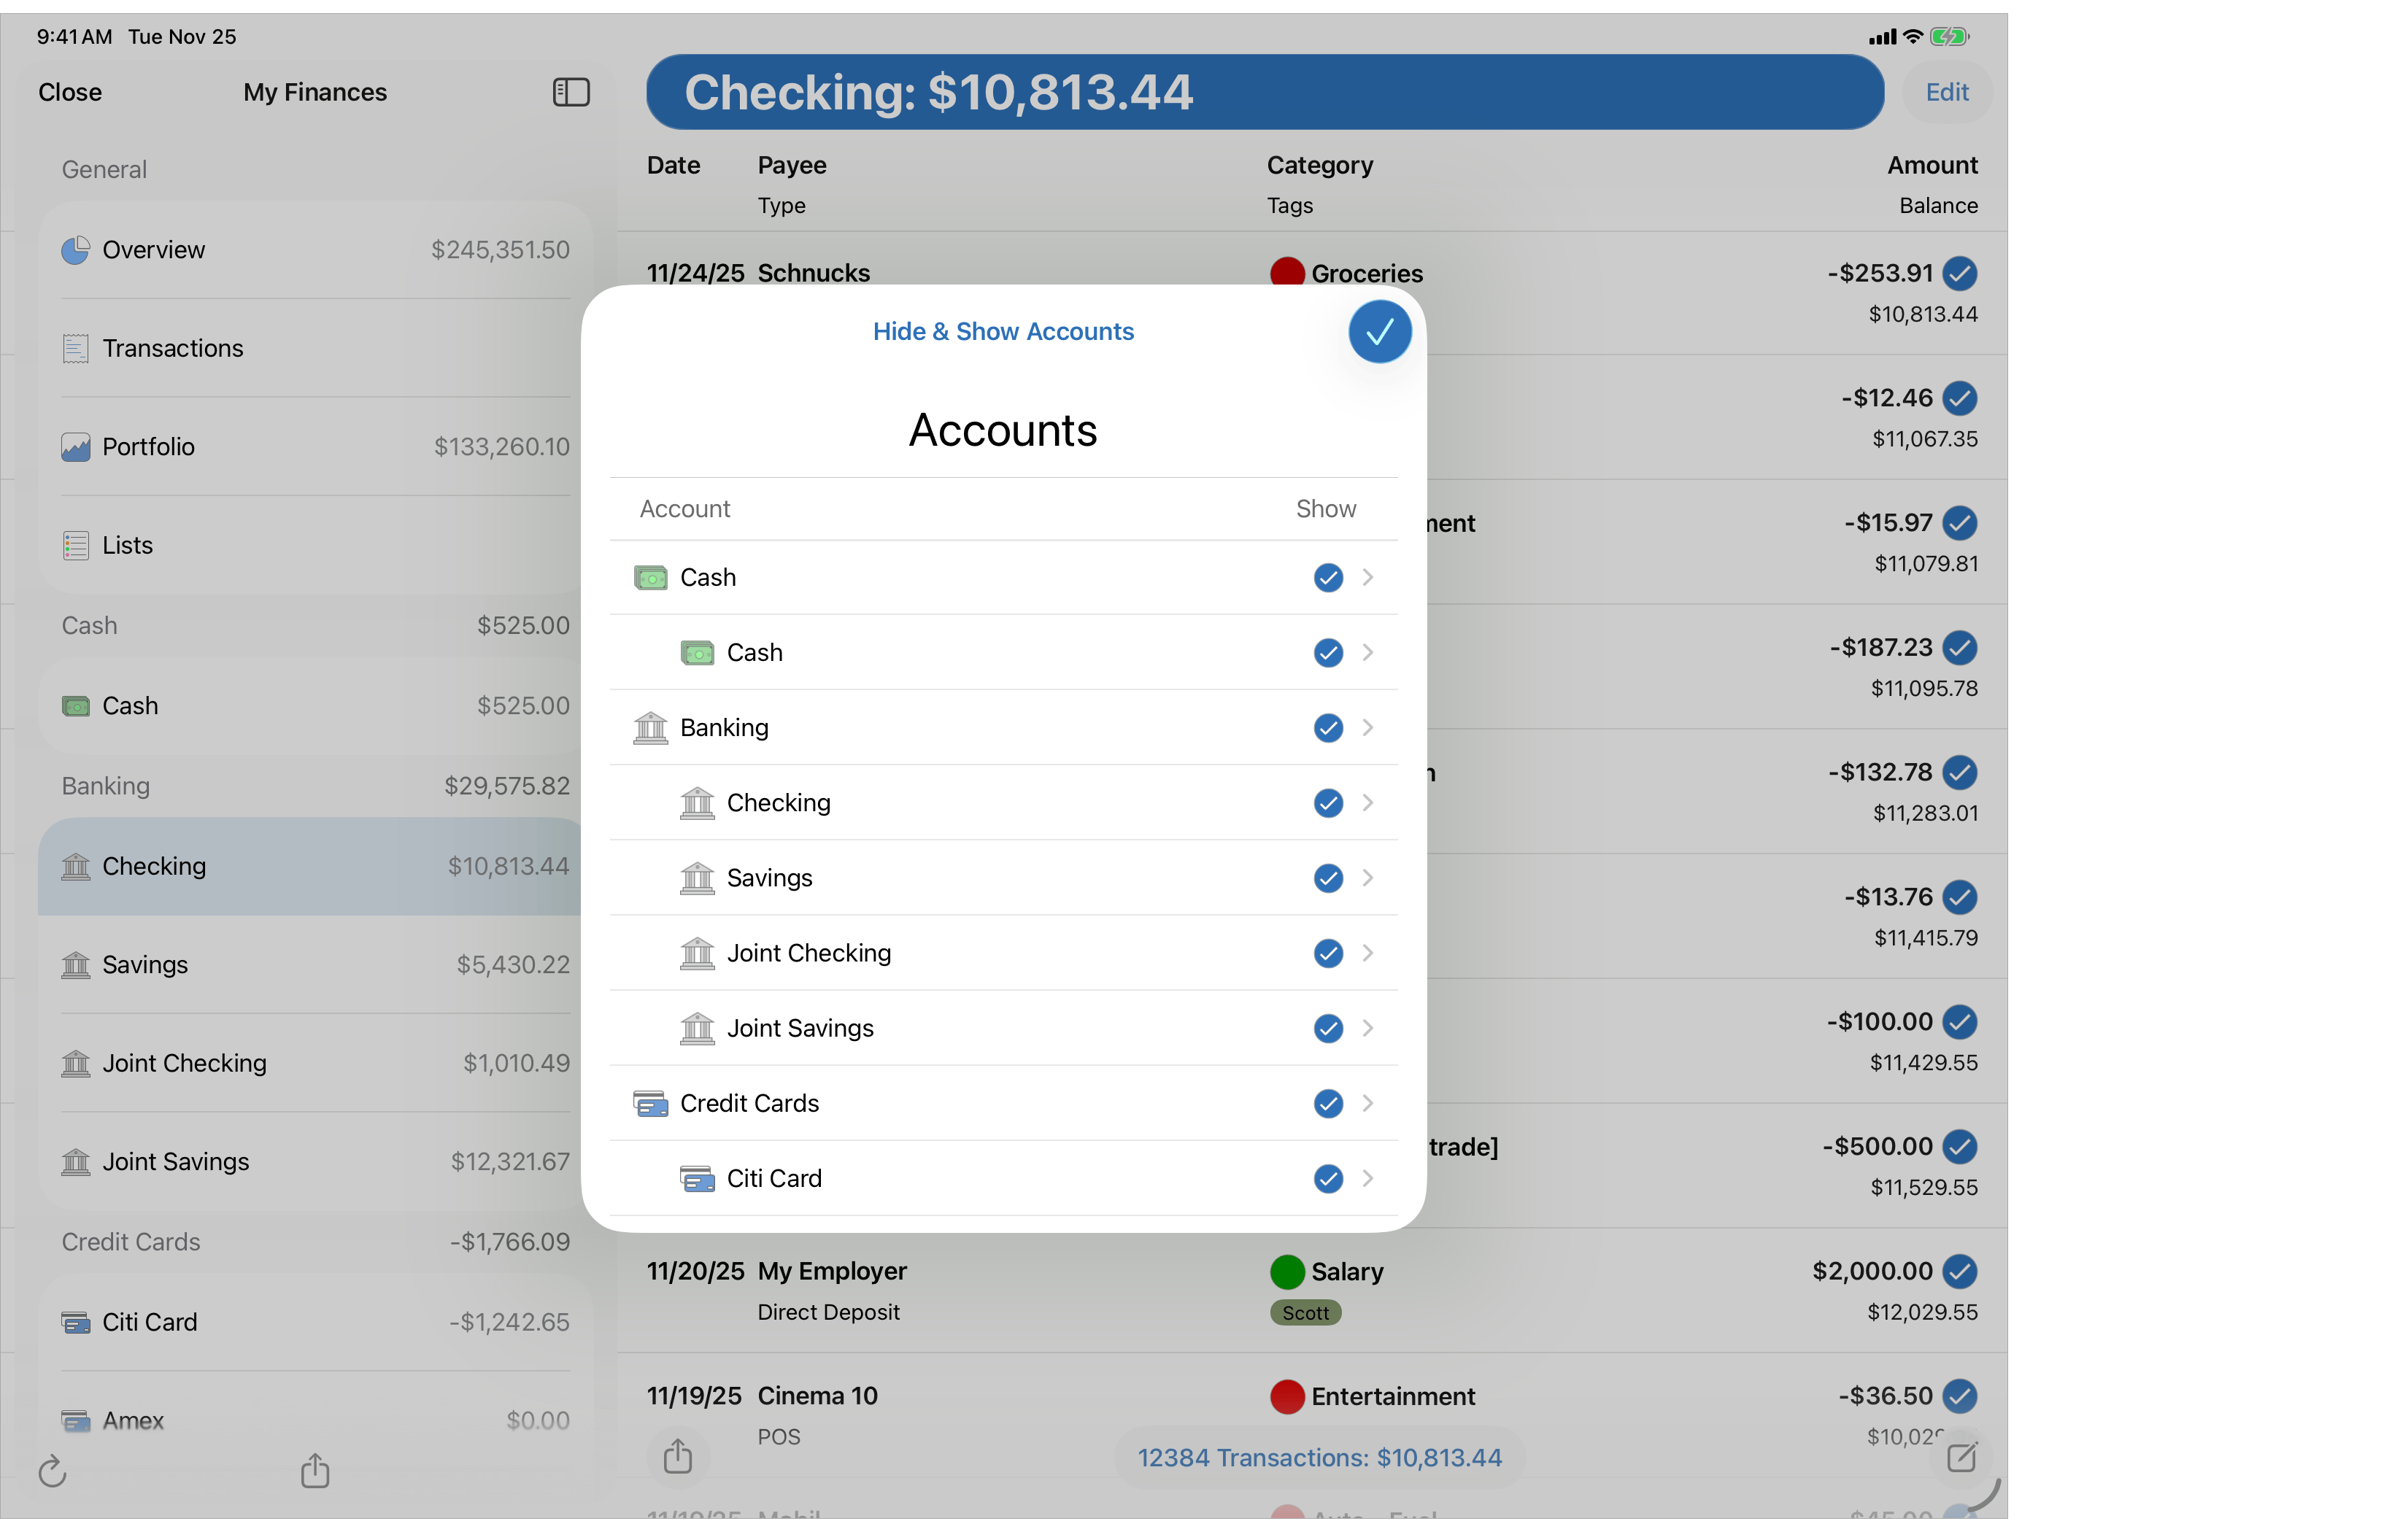Tap the Edit button at top right
Screen dimensions: 2408x1532
[x=1946, y=92]
